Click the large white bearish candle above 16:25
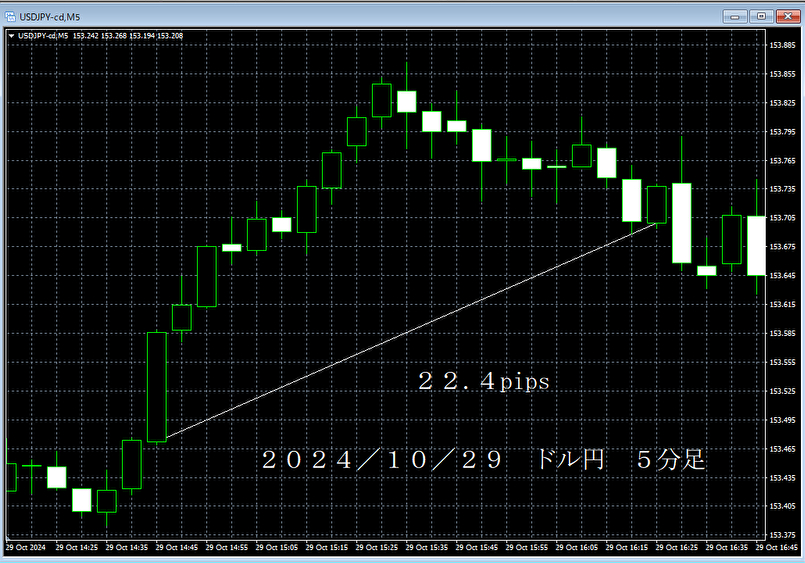Viewport: 805px width, 563px height. (682, 223)
